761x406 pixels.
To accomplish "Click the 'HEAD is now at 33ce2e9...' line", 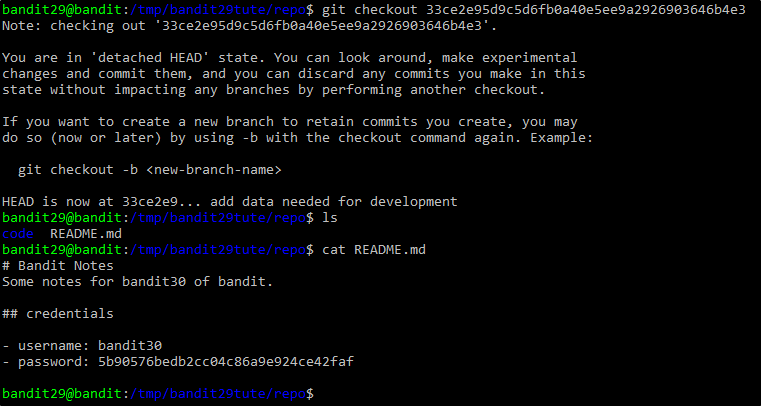I will point(230,201).
